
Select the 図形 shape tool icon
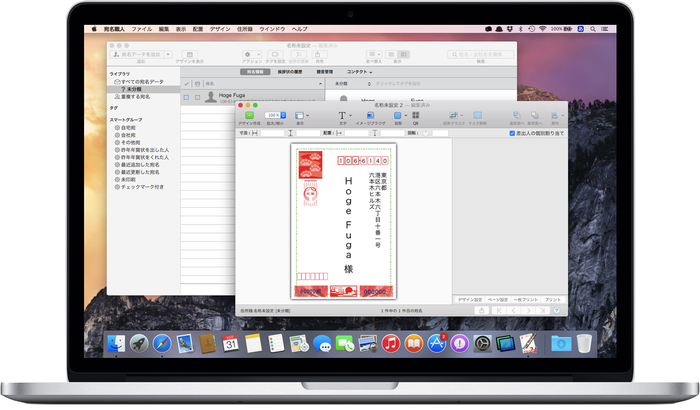397,115
